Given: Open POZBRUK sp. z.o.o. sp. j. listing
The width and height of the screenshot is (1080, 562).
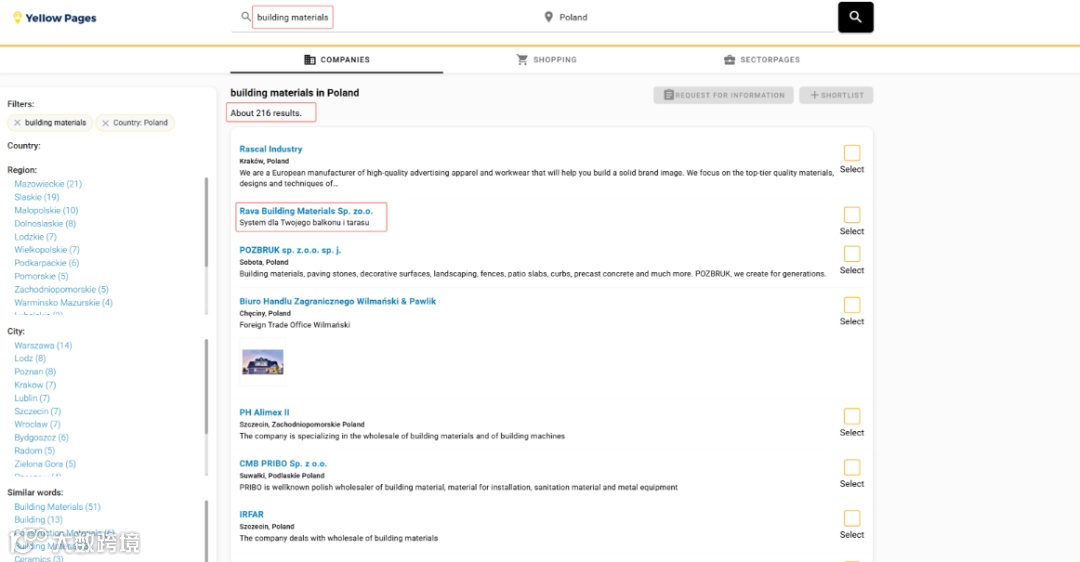Looking at the screenshot, I should (x=290, y=250).
